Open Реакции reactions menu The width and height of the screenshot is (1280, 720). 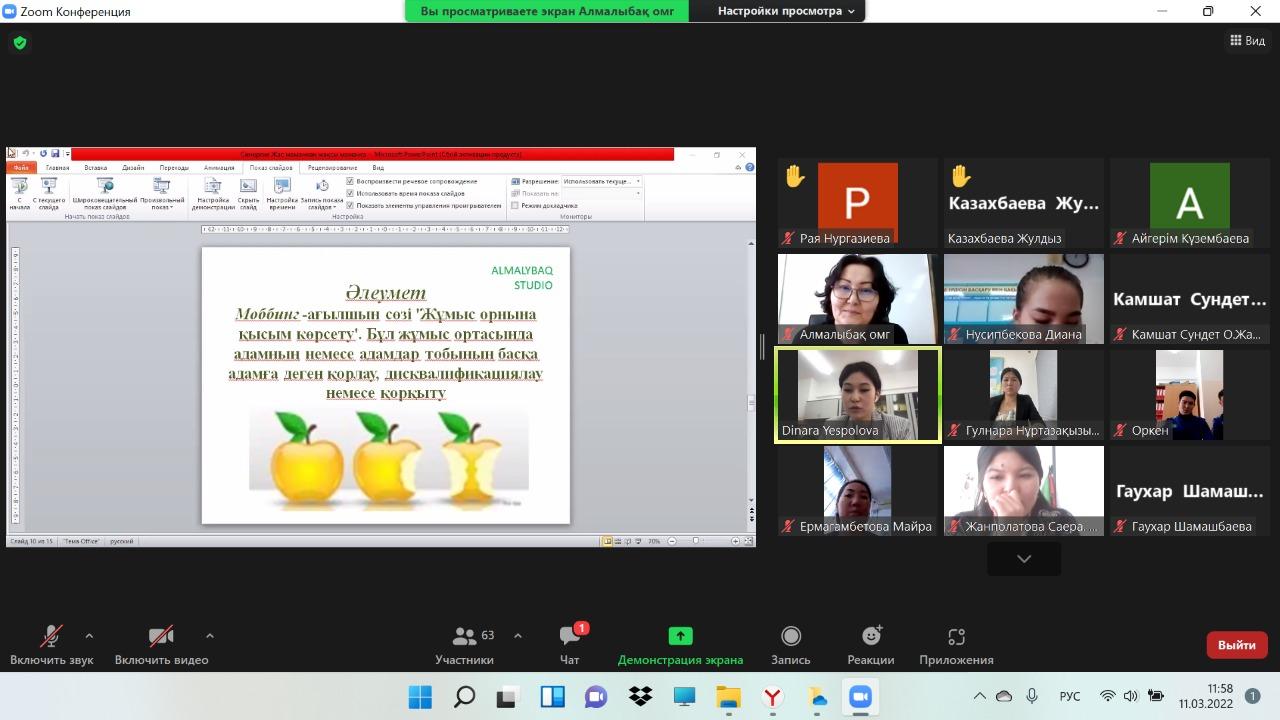pos(871,644)
